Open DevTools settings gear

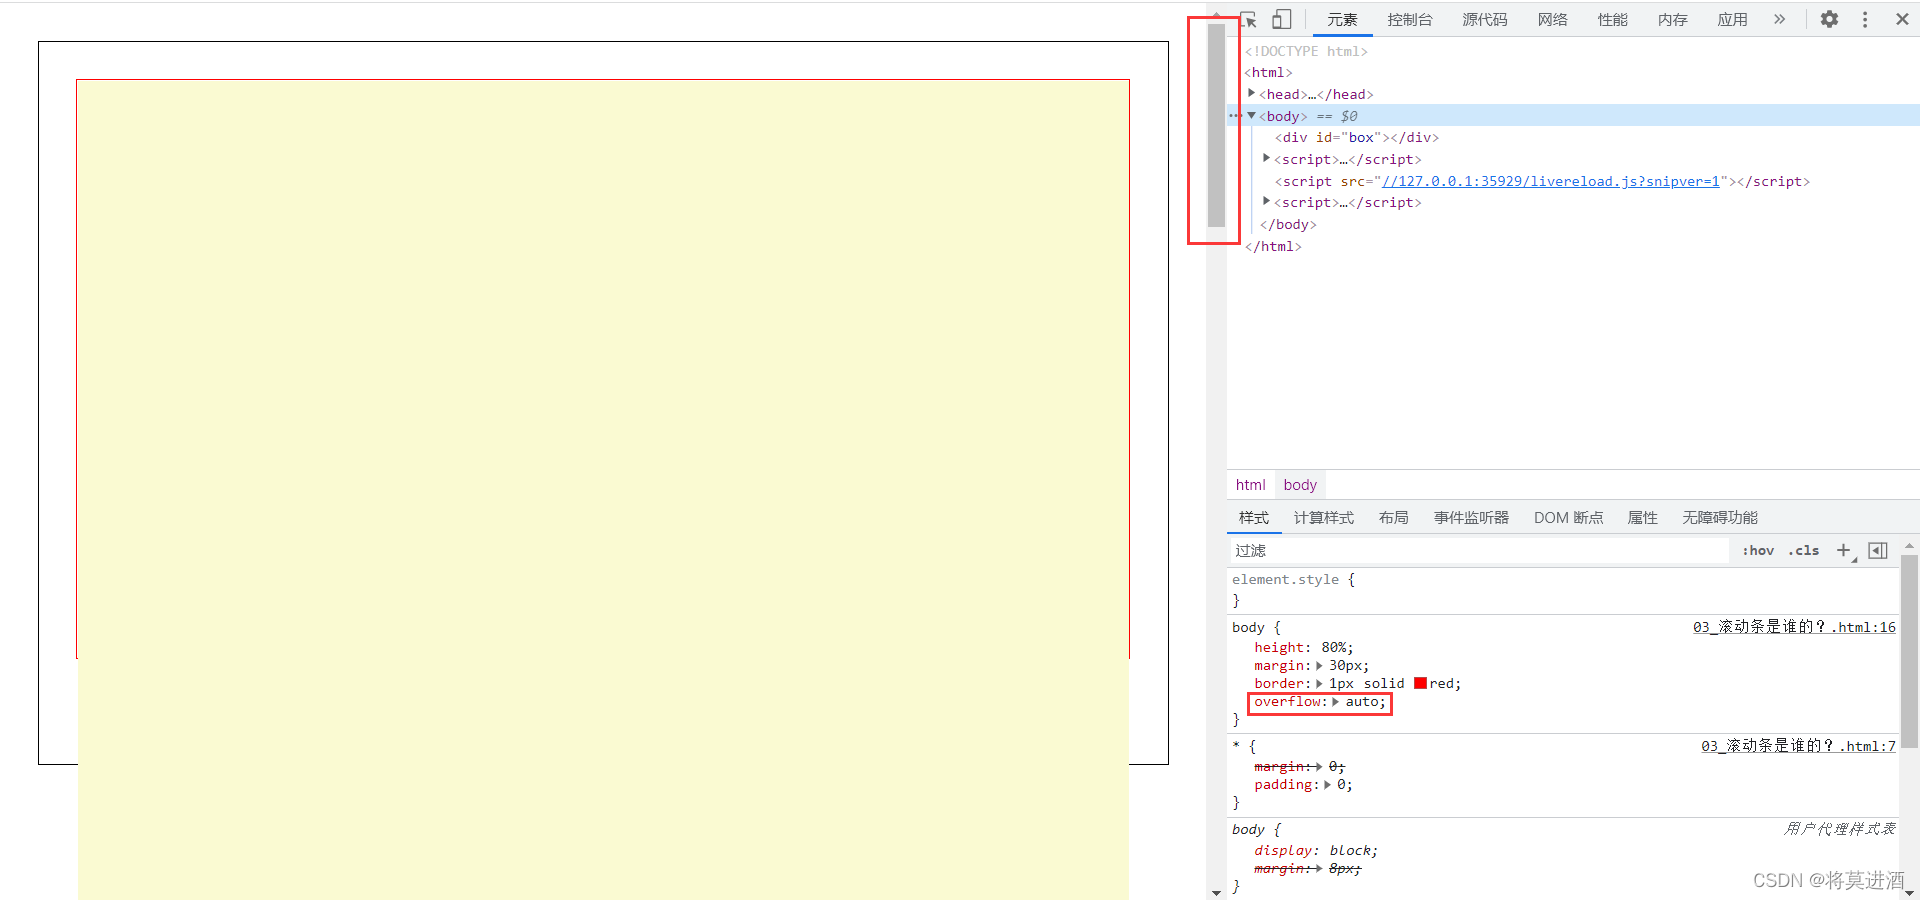1829,19
